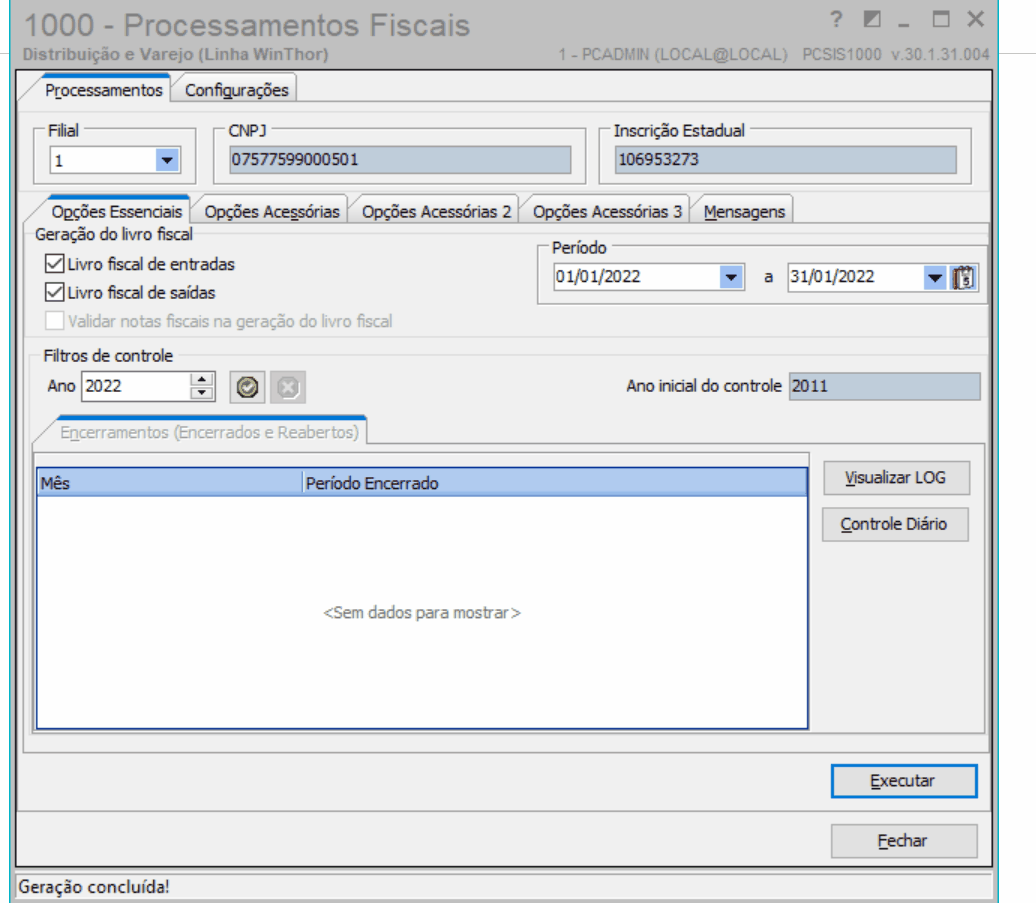
Task: Click the Controle Diário button
Action: [895, 524]
